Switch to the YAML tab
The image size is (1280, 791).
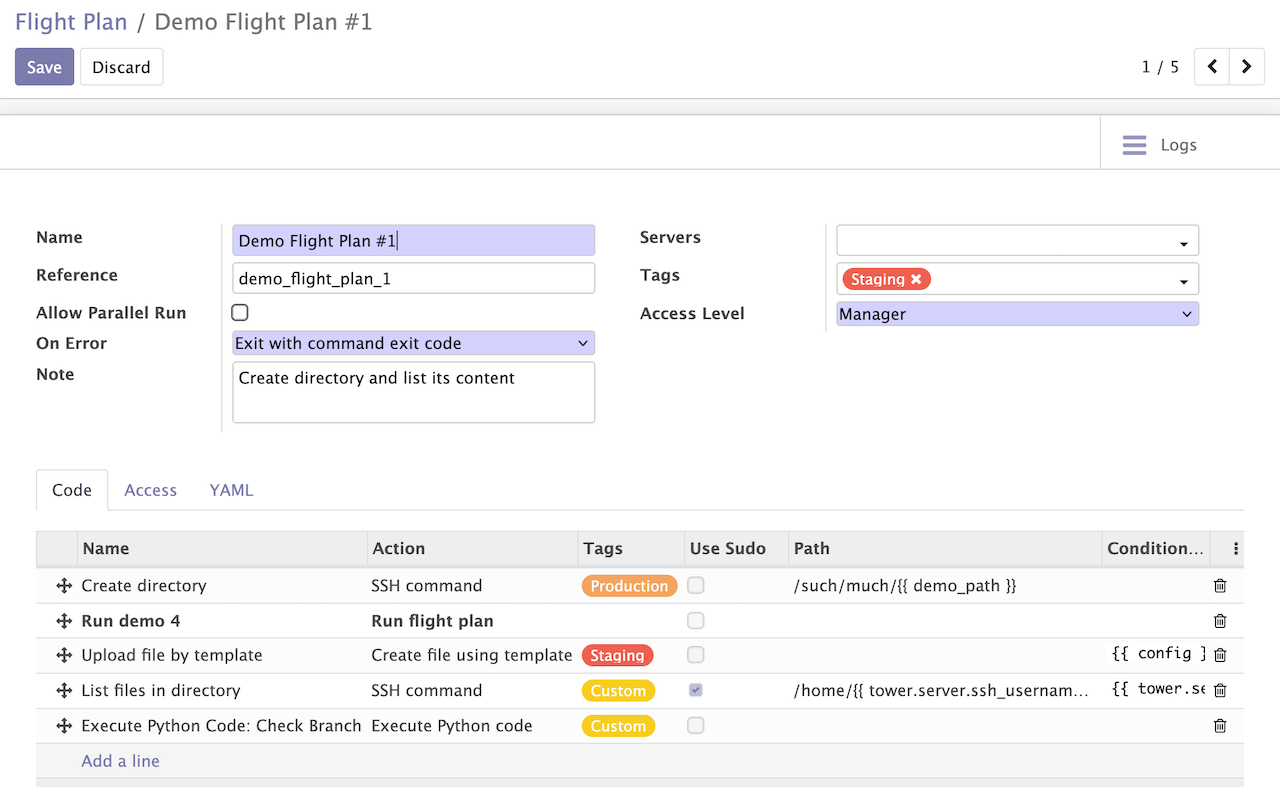(231, 490)
